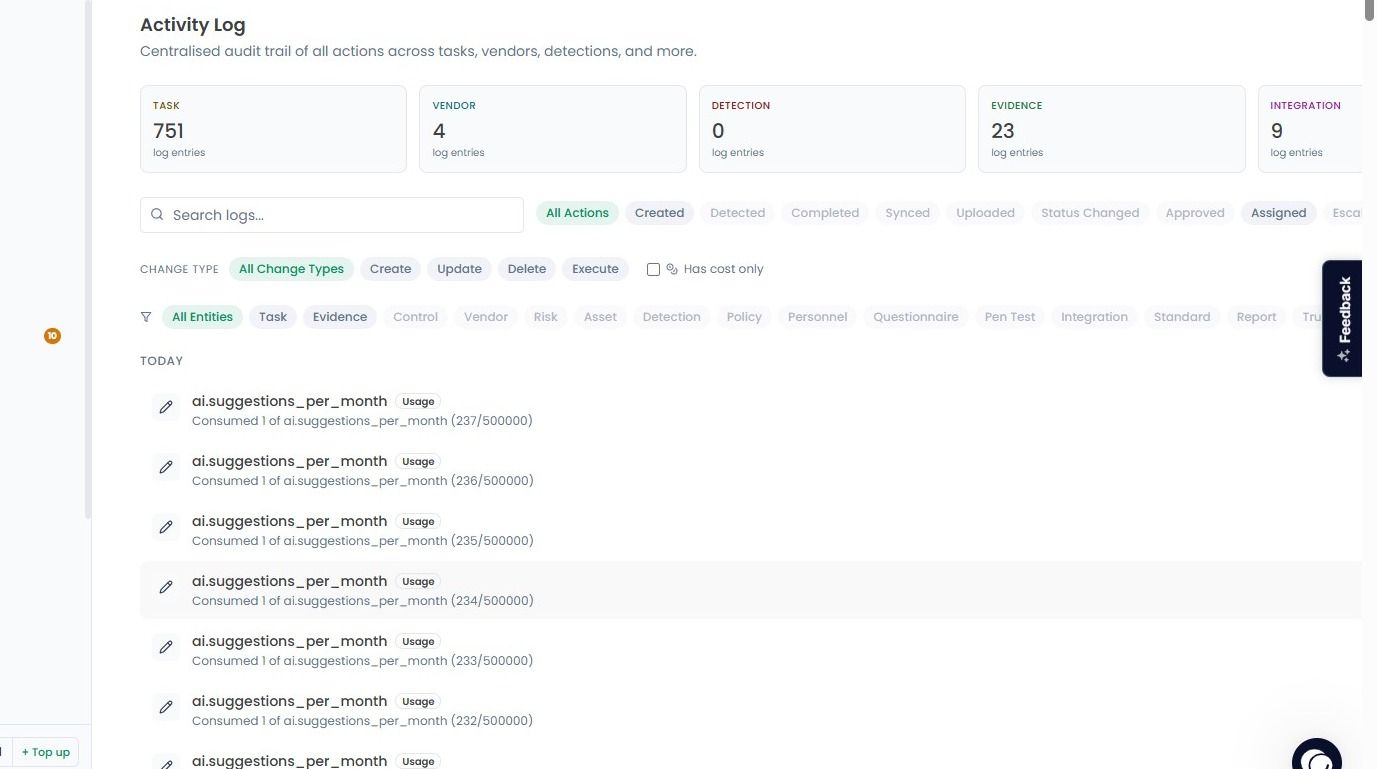Screen dimensions: 1377x769
Task: Filter entities by Vendor chip
Action: (x=486, y=317)
